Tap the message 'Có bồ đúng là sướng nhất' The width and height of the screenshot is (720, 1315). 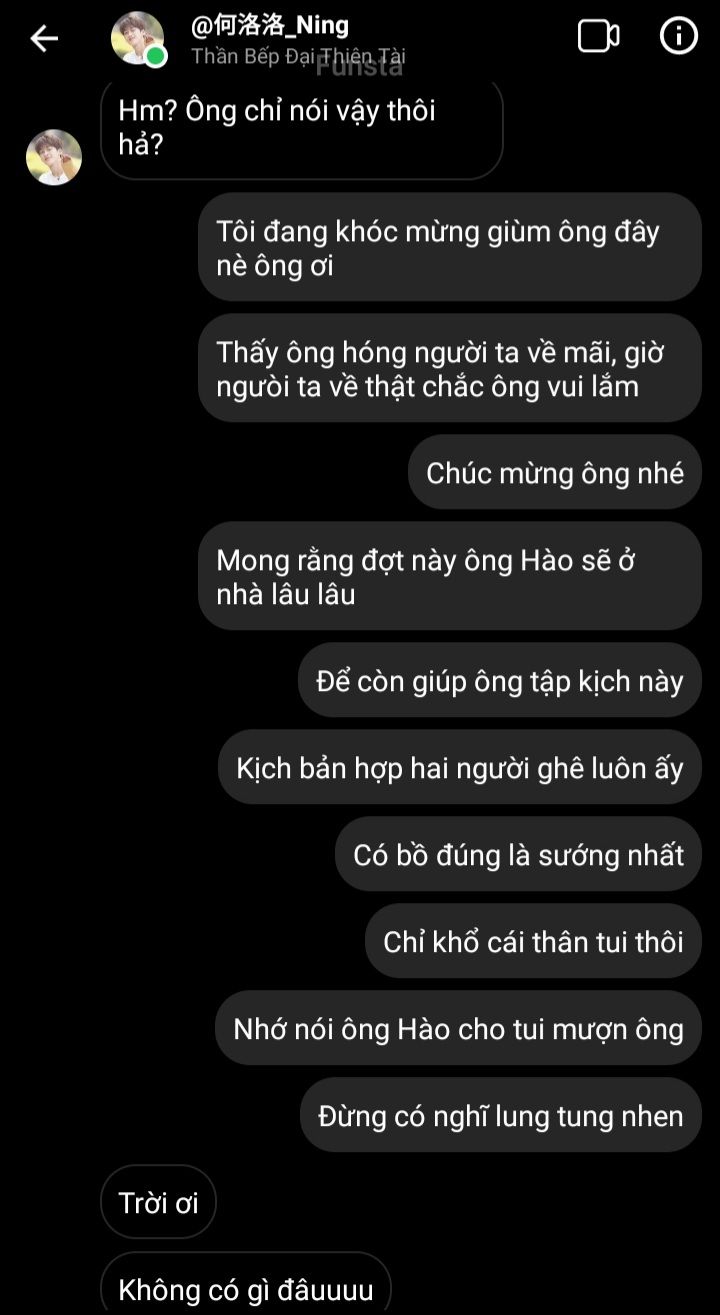(x=518, y=854)
